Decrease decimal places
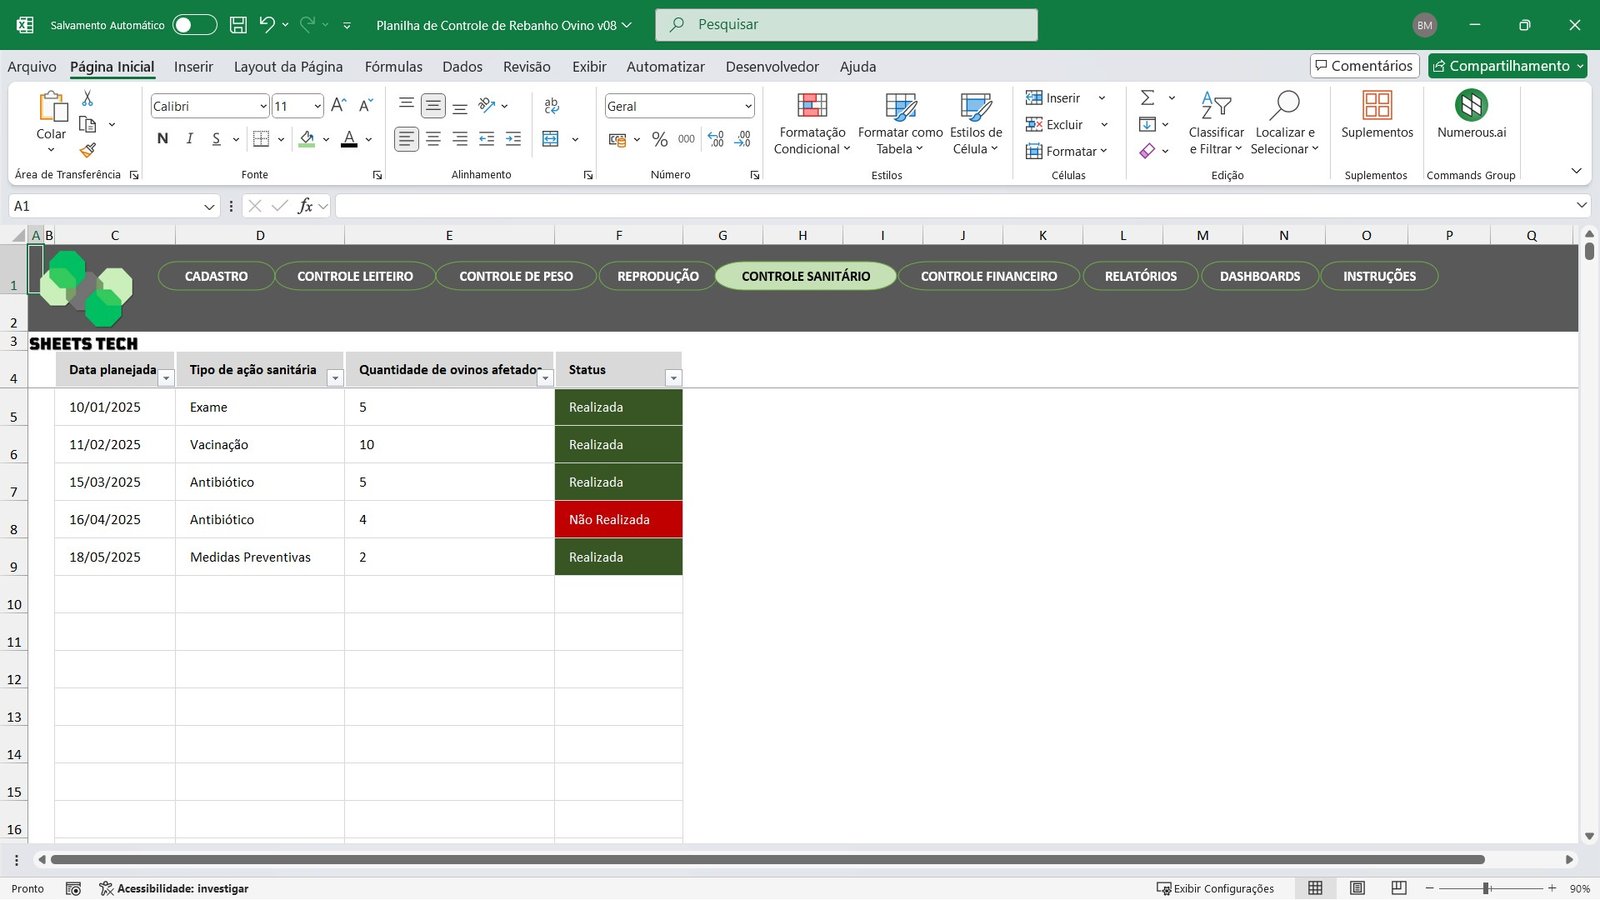1600x900 pixels. 743,139
